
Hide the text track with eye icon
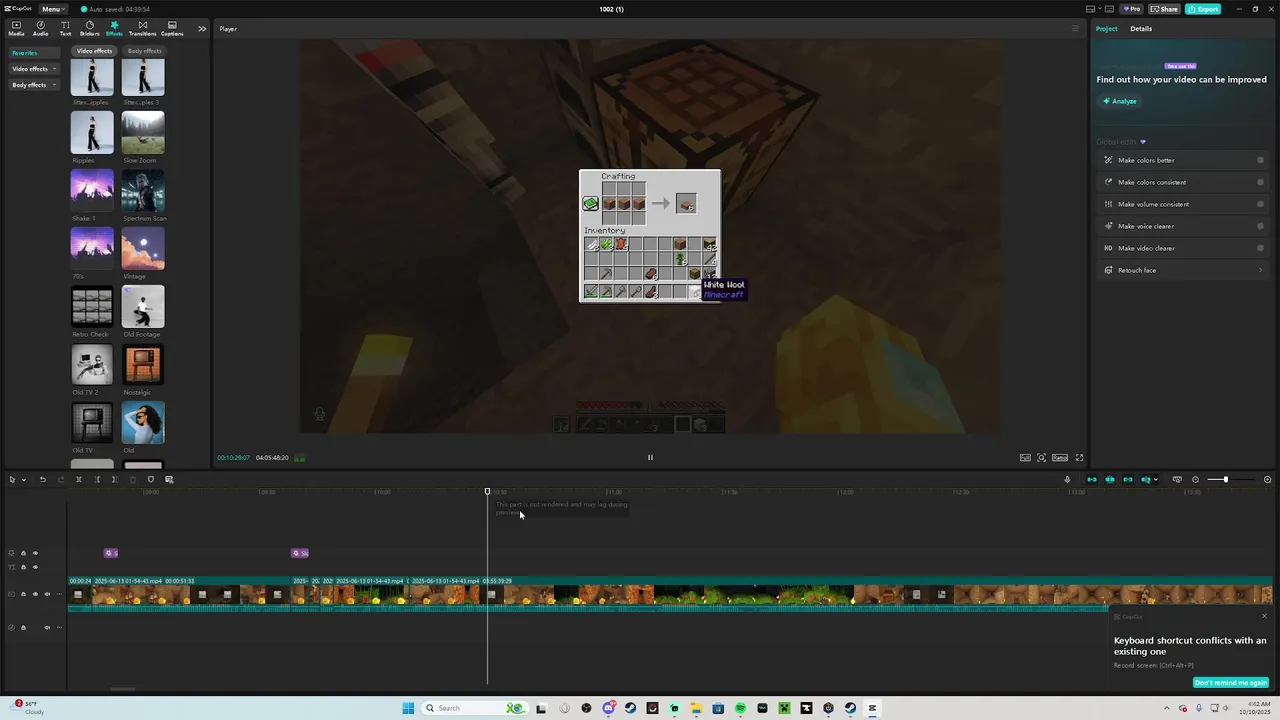point(35,567)
